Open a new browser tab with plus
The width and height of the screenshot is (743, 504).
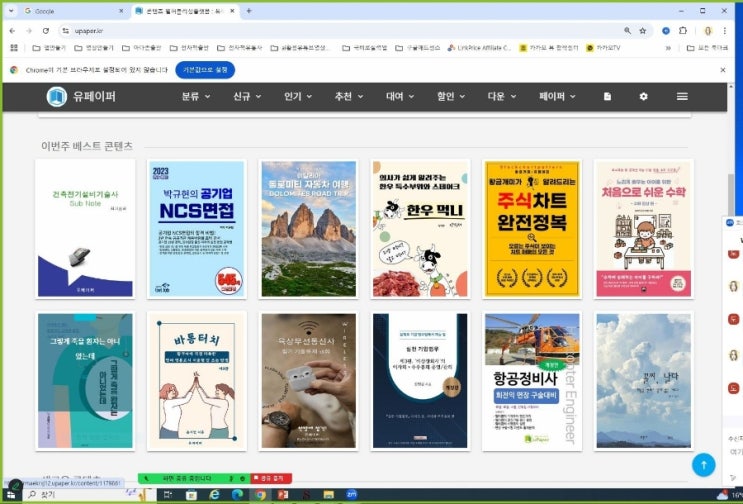[x=249, y=11]
